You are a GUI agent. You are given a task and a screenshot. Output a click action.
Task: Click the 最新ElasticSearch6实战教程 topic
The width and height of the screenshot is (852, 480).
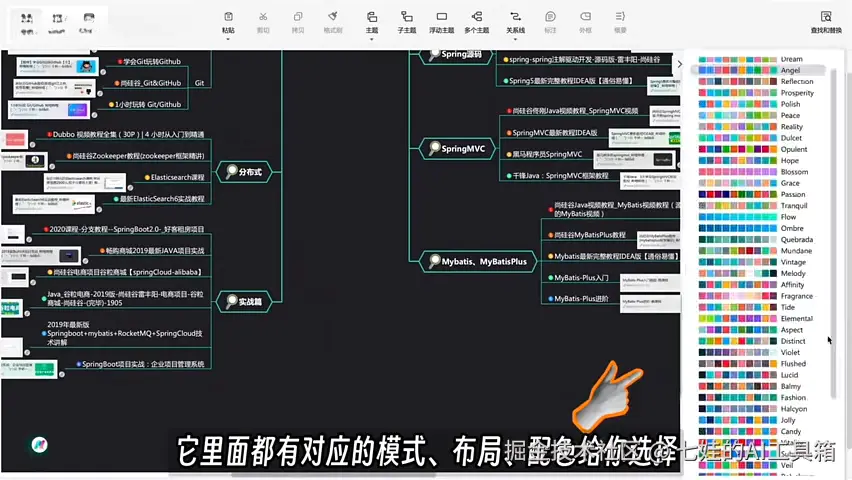pos(161,199)
